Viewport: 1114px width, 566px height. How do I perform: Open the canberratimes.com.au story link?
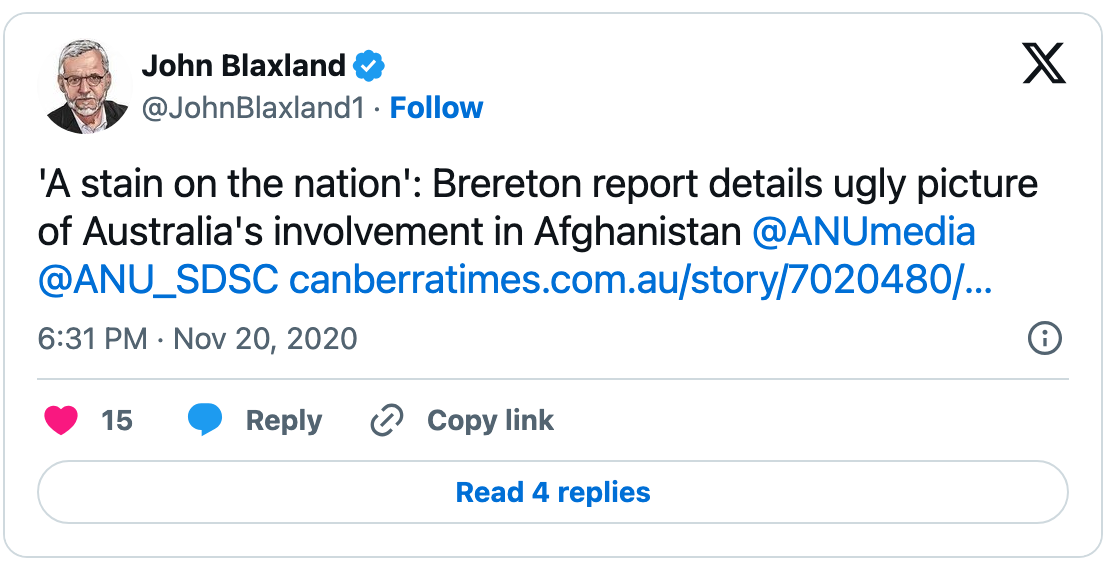pyautogui.click(x=640, y=282)
